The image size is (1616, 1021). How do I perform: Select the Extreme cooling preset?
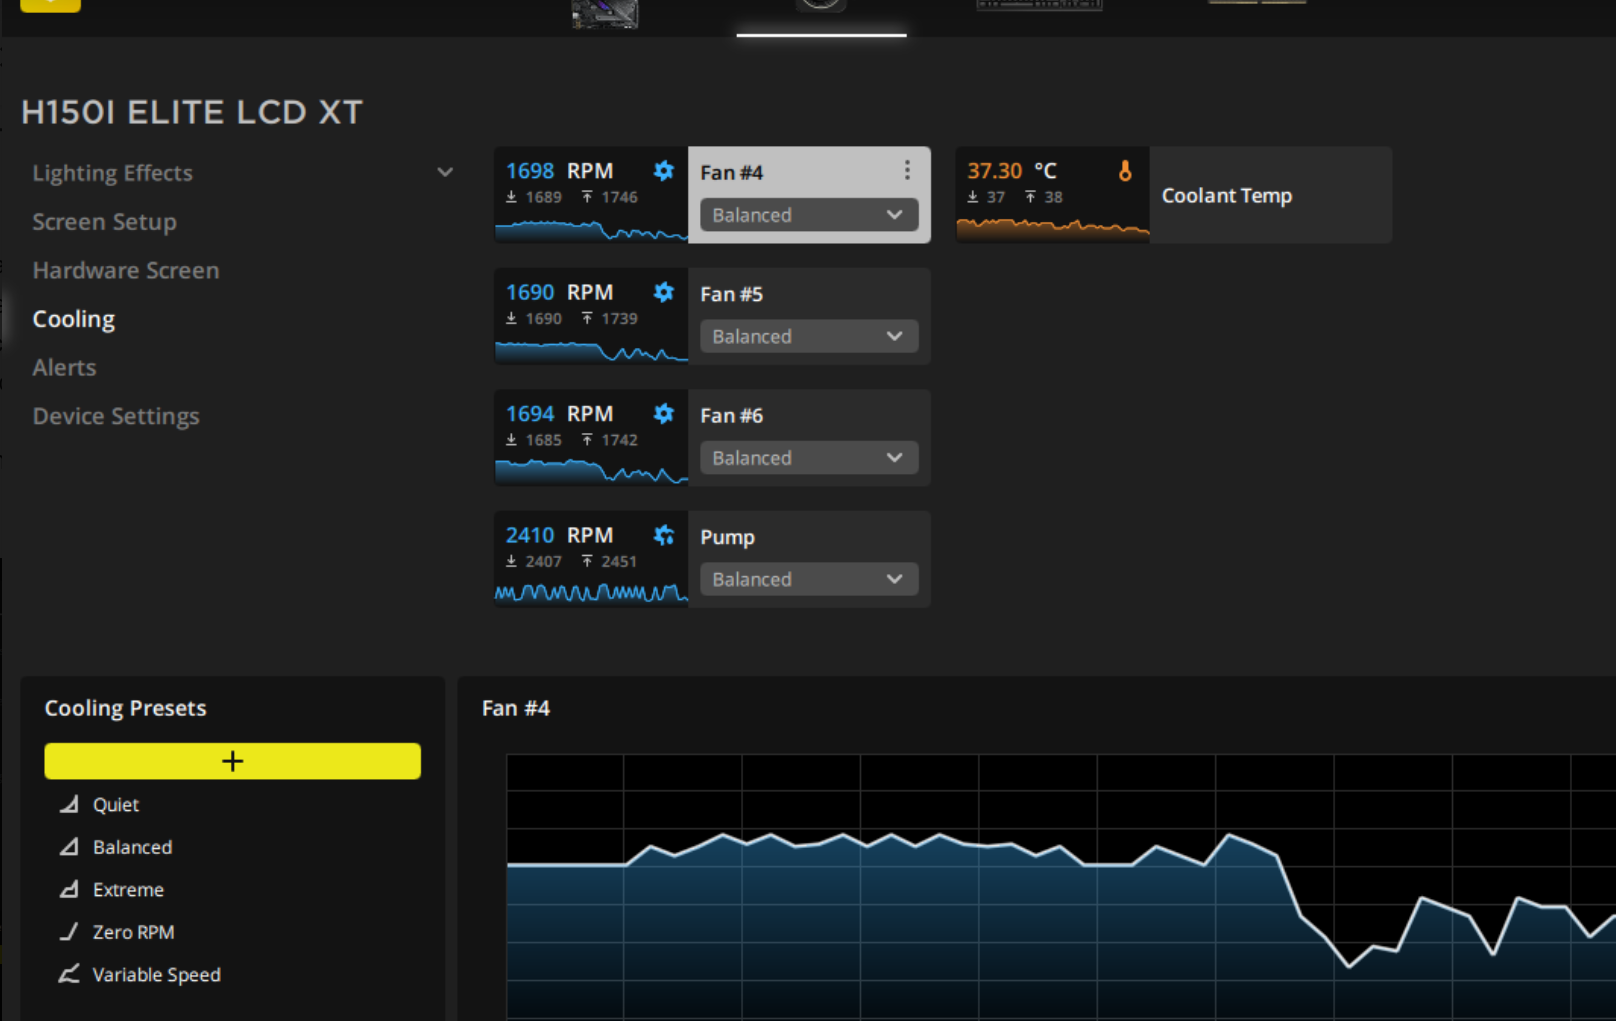(128, 889)
